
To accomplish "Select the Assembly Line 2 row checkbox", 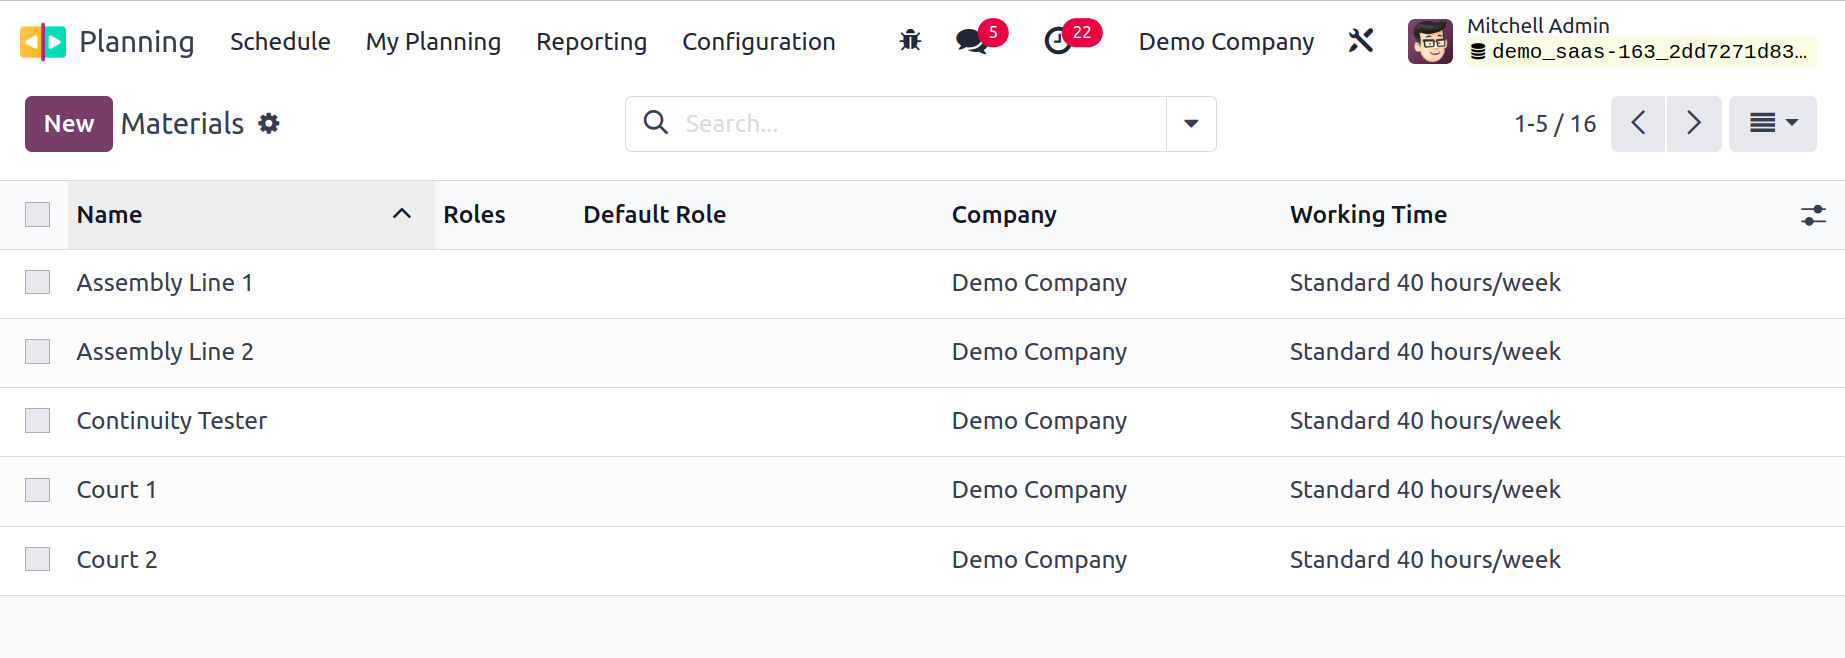I will coord(38,352).
